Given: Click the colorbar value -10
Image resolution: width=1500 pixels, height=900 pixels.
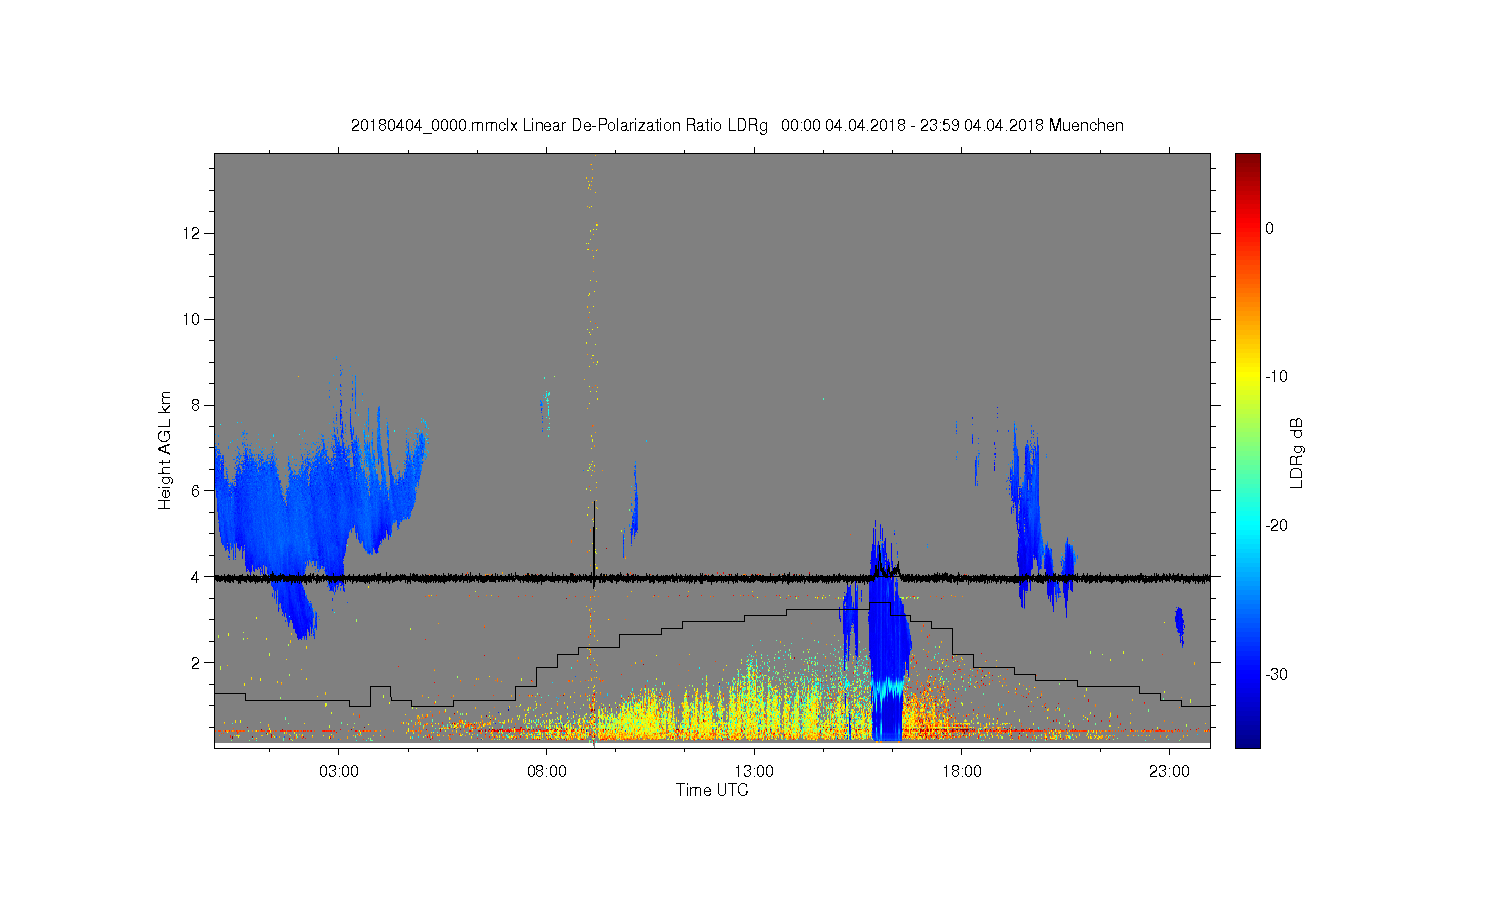Looking at the screenshot, I should [1276, 377].
